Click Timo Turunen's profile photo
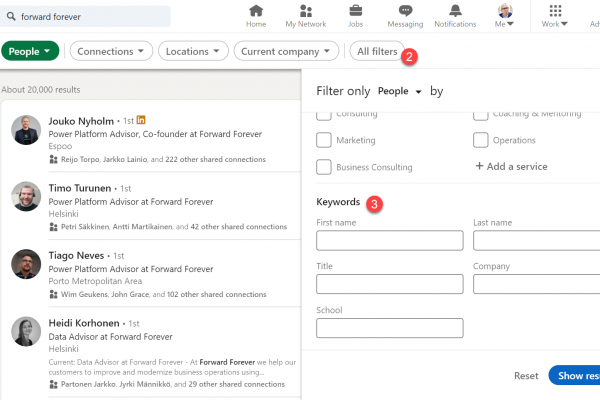 tap(26, 196)
